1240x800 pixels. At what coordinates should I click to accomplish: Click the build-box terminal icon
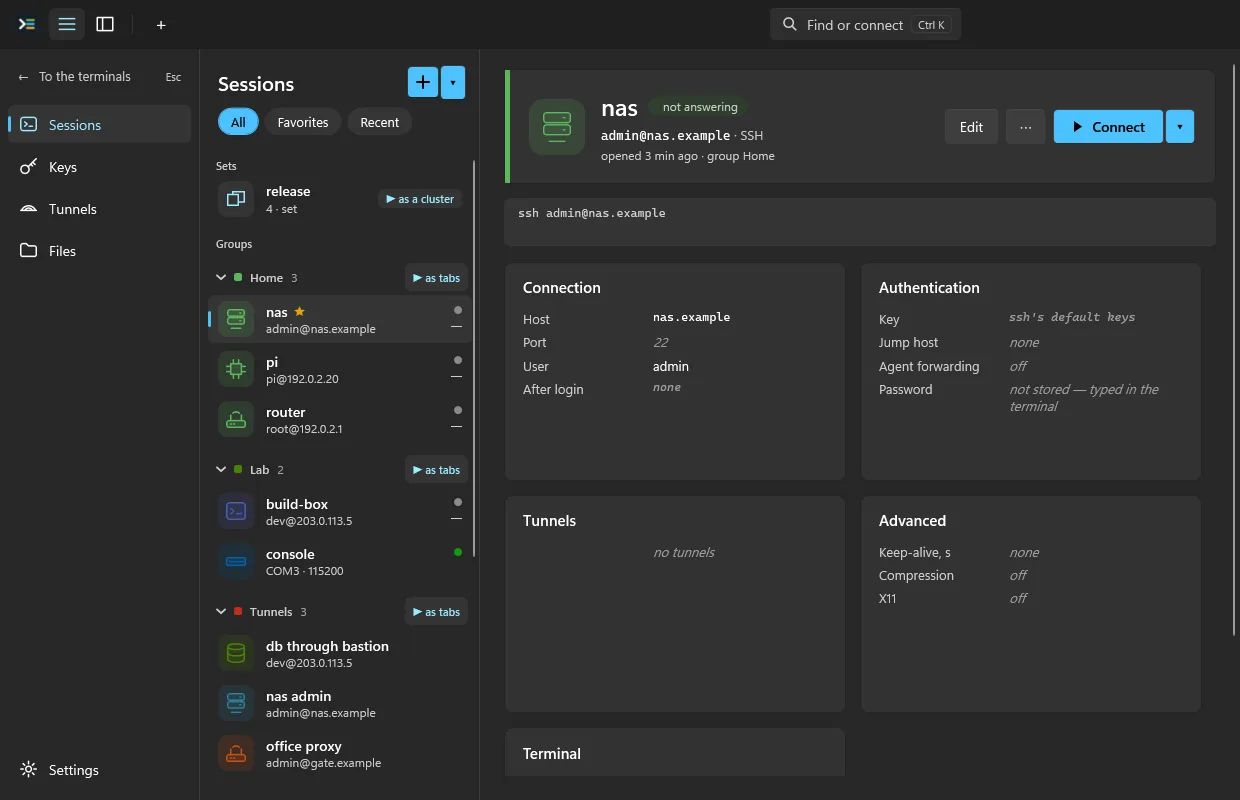[x=236, y=511]
